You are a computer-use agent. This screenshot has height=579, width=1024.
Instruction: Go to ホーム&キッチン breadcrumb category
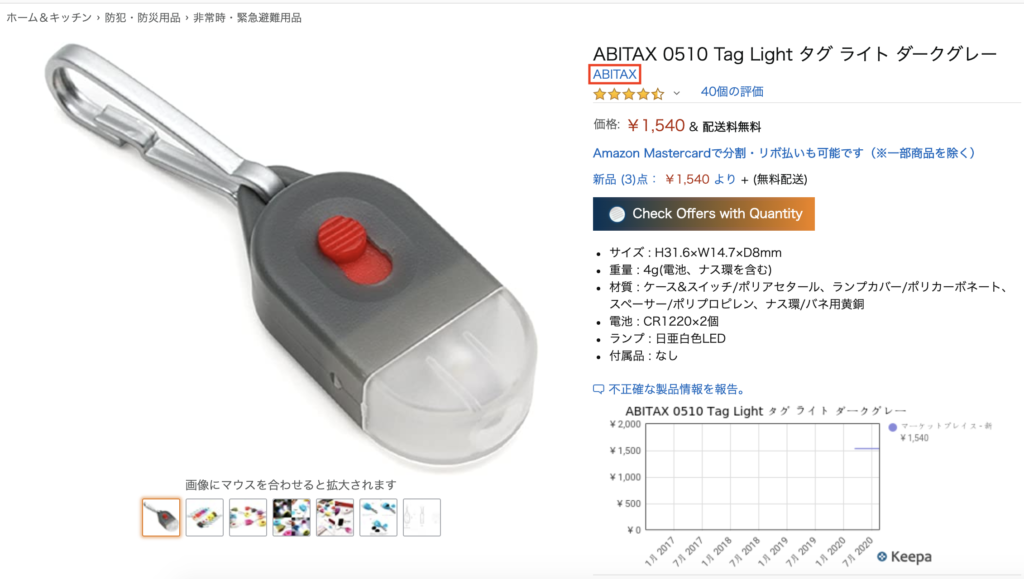pos(49,18)
